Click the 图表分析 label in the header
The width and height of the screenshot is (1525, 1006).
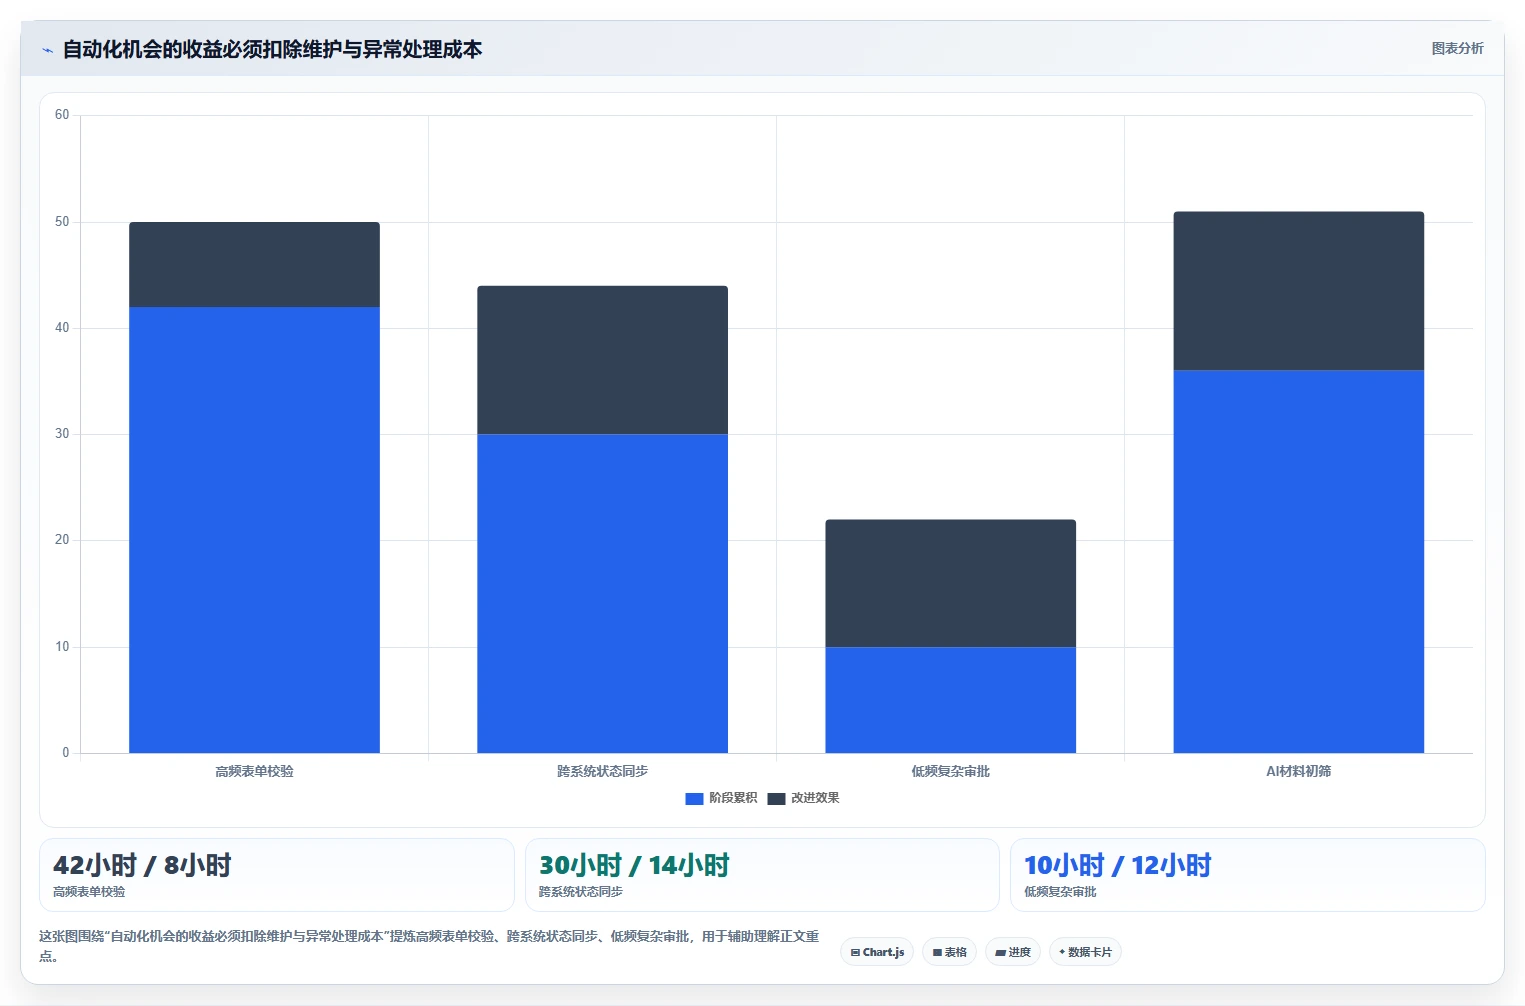1457,48
